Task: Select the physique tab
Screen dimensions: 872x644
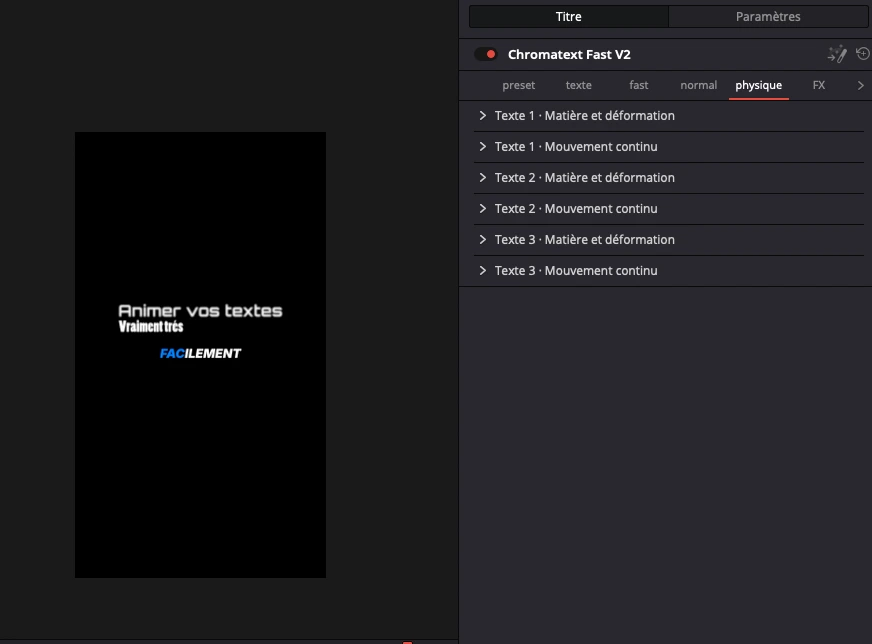Action: pos(759,86)
